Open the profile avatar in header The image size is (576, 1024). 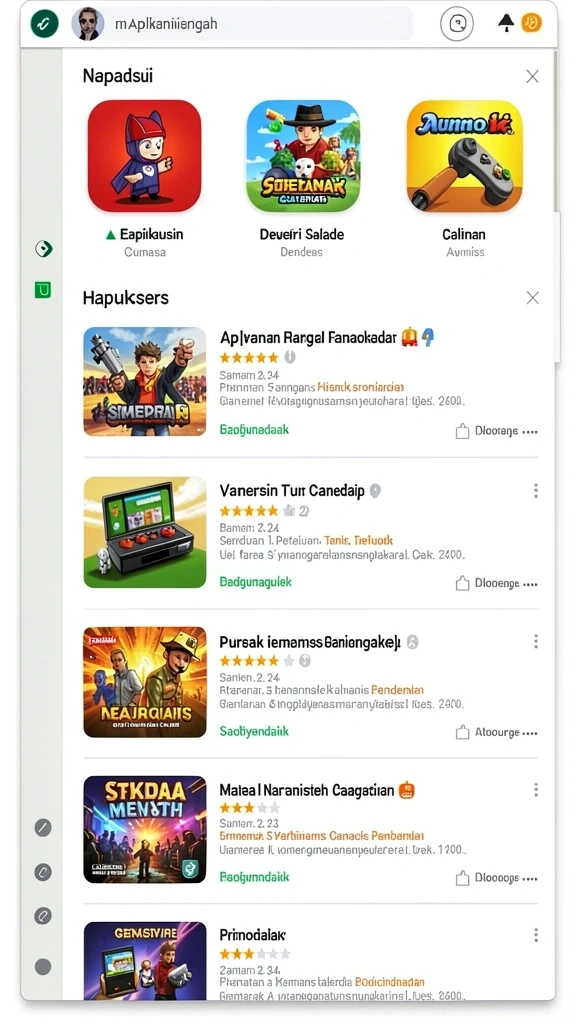coord(88,24)
